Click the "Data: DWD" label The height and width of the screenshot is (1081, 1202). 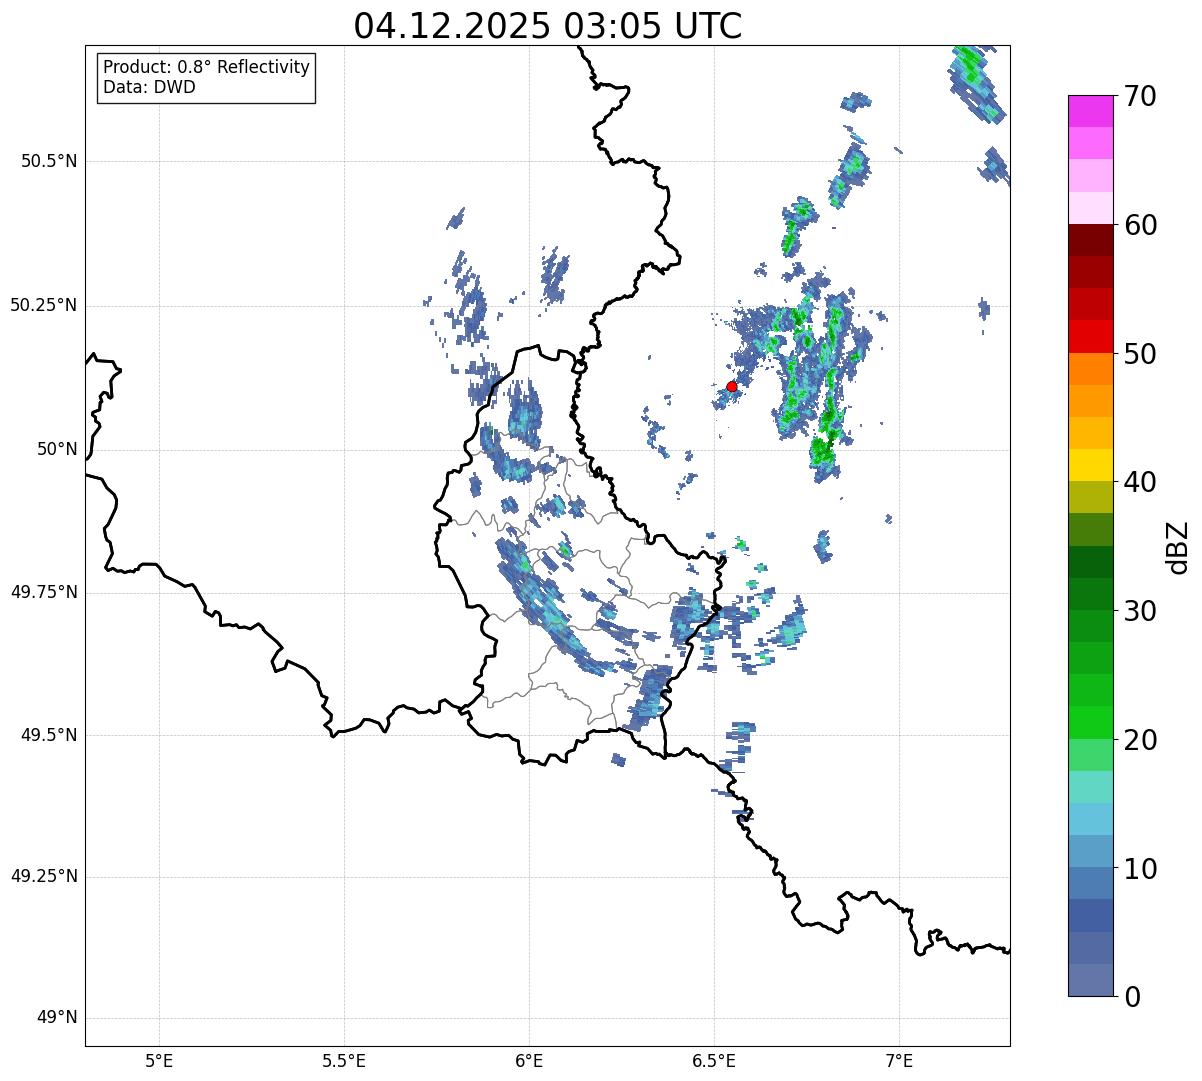click(x=149, y=87)
